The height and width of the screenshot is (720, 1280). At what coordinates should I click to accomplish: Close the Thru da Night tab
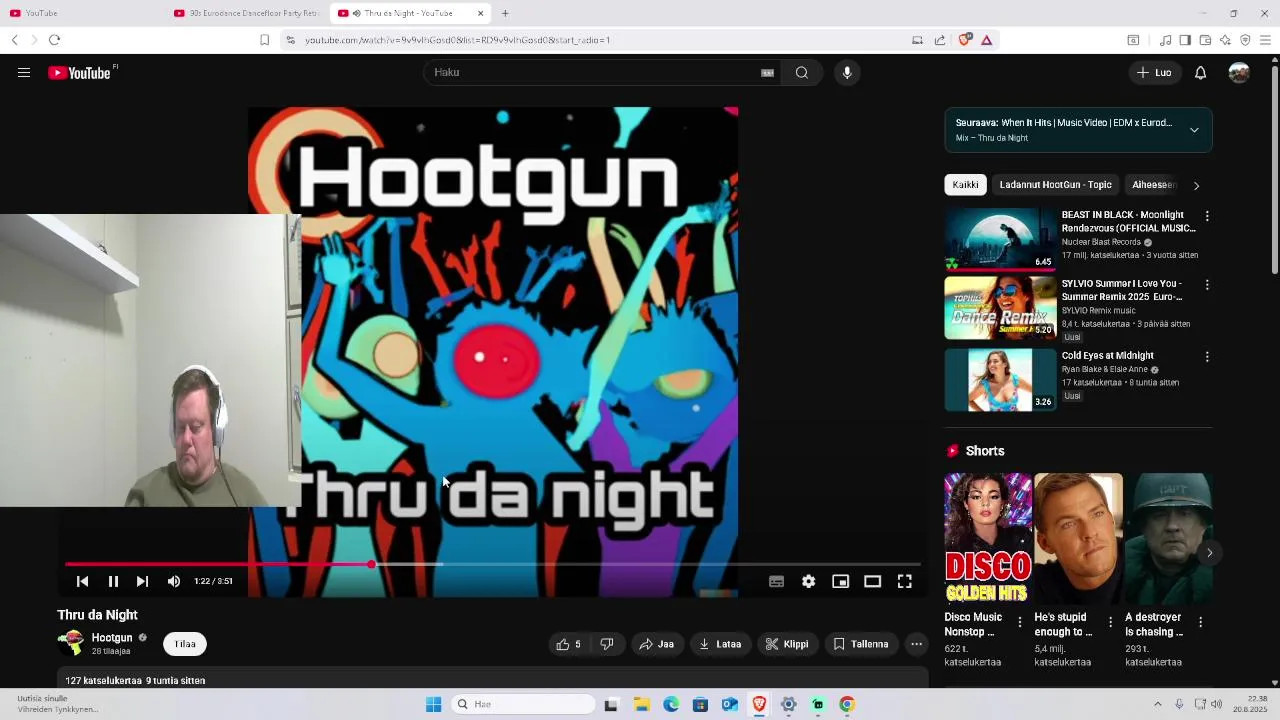[x=480, y=13]
